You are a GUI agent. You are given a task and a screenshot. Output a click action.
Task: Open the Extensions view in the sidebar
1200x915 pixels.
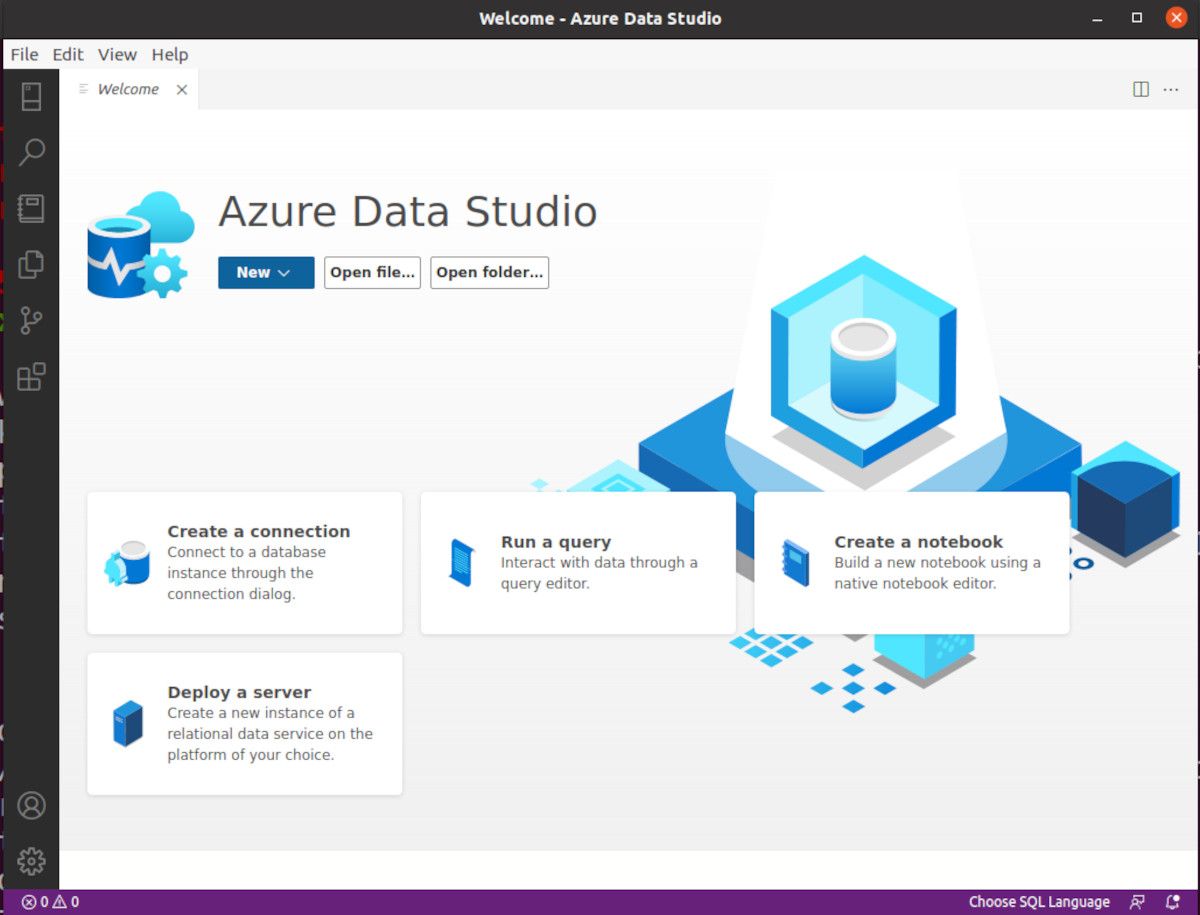pos(31,376)
